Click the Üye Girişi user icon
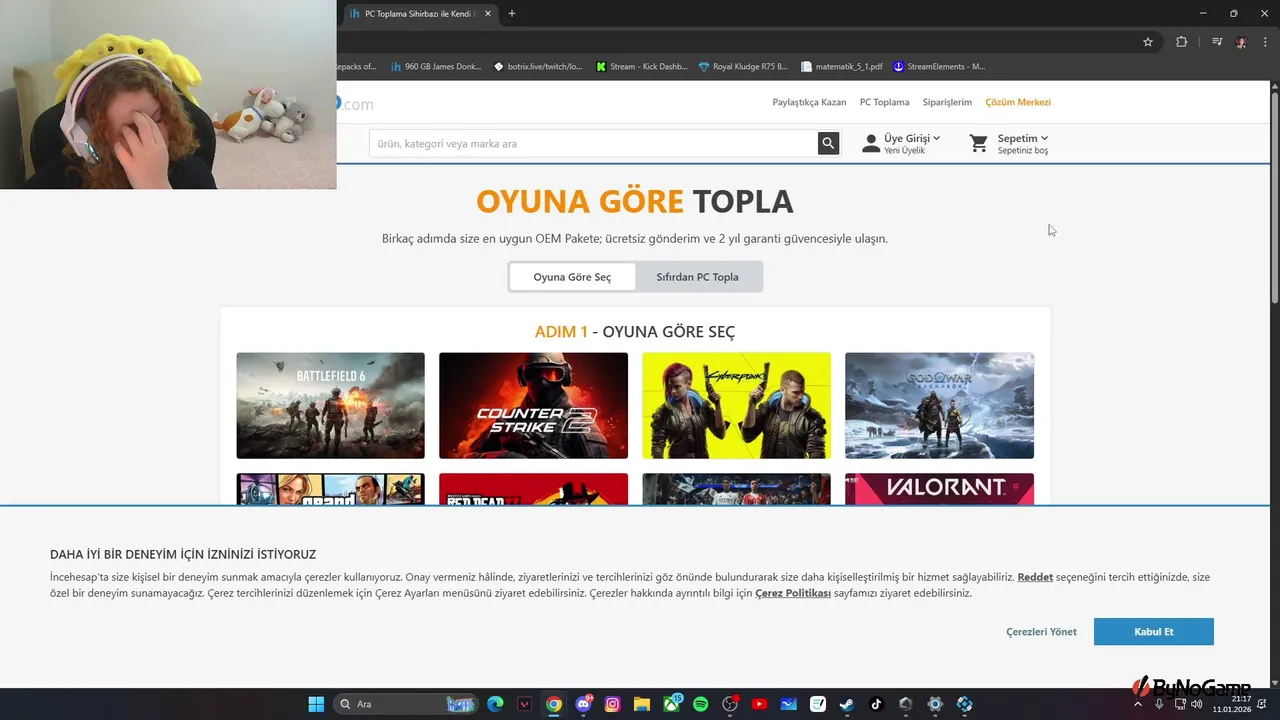The height and width of the screenshot is (720, 1280). click(871, 144)
